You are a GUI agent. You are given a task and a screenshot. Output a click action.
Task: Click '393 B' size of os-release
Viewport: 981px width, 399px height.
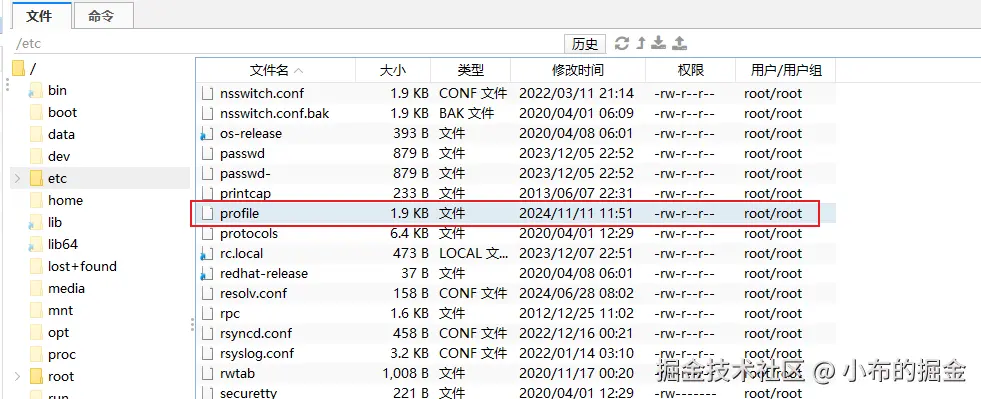(411, 133)
